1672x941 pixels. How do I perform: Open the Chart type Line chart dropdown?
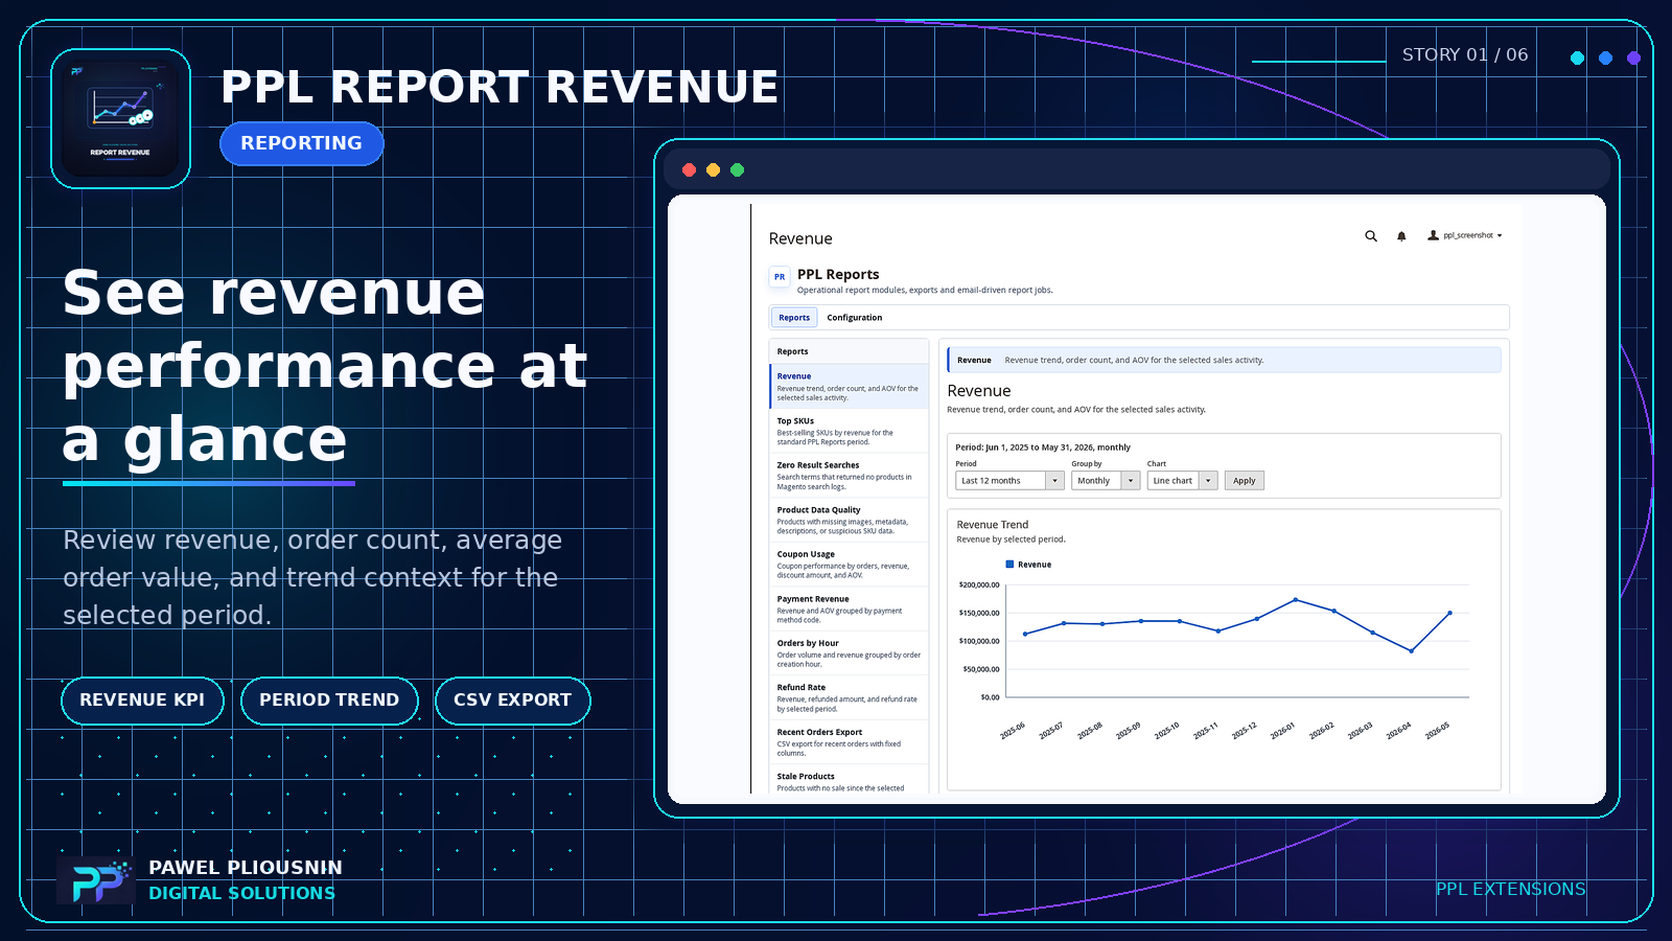(1182, 481)
